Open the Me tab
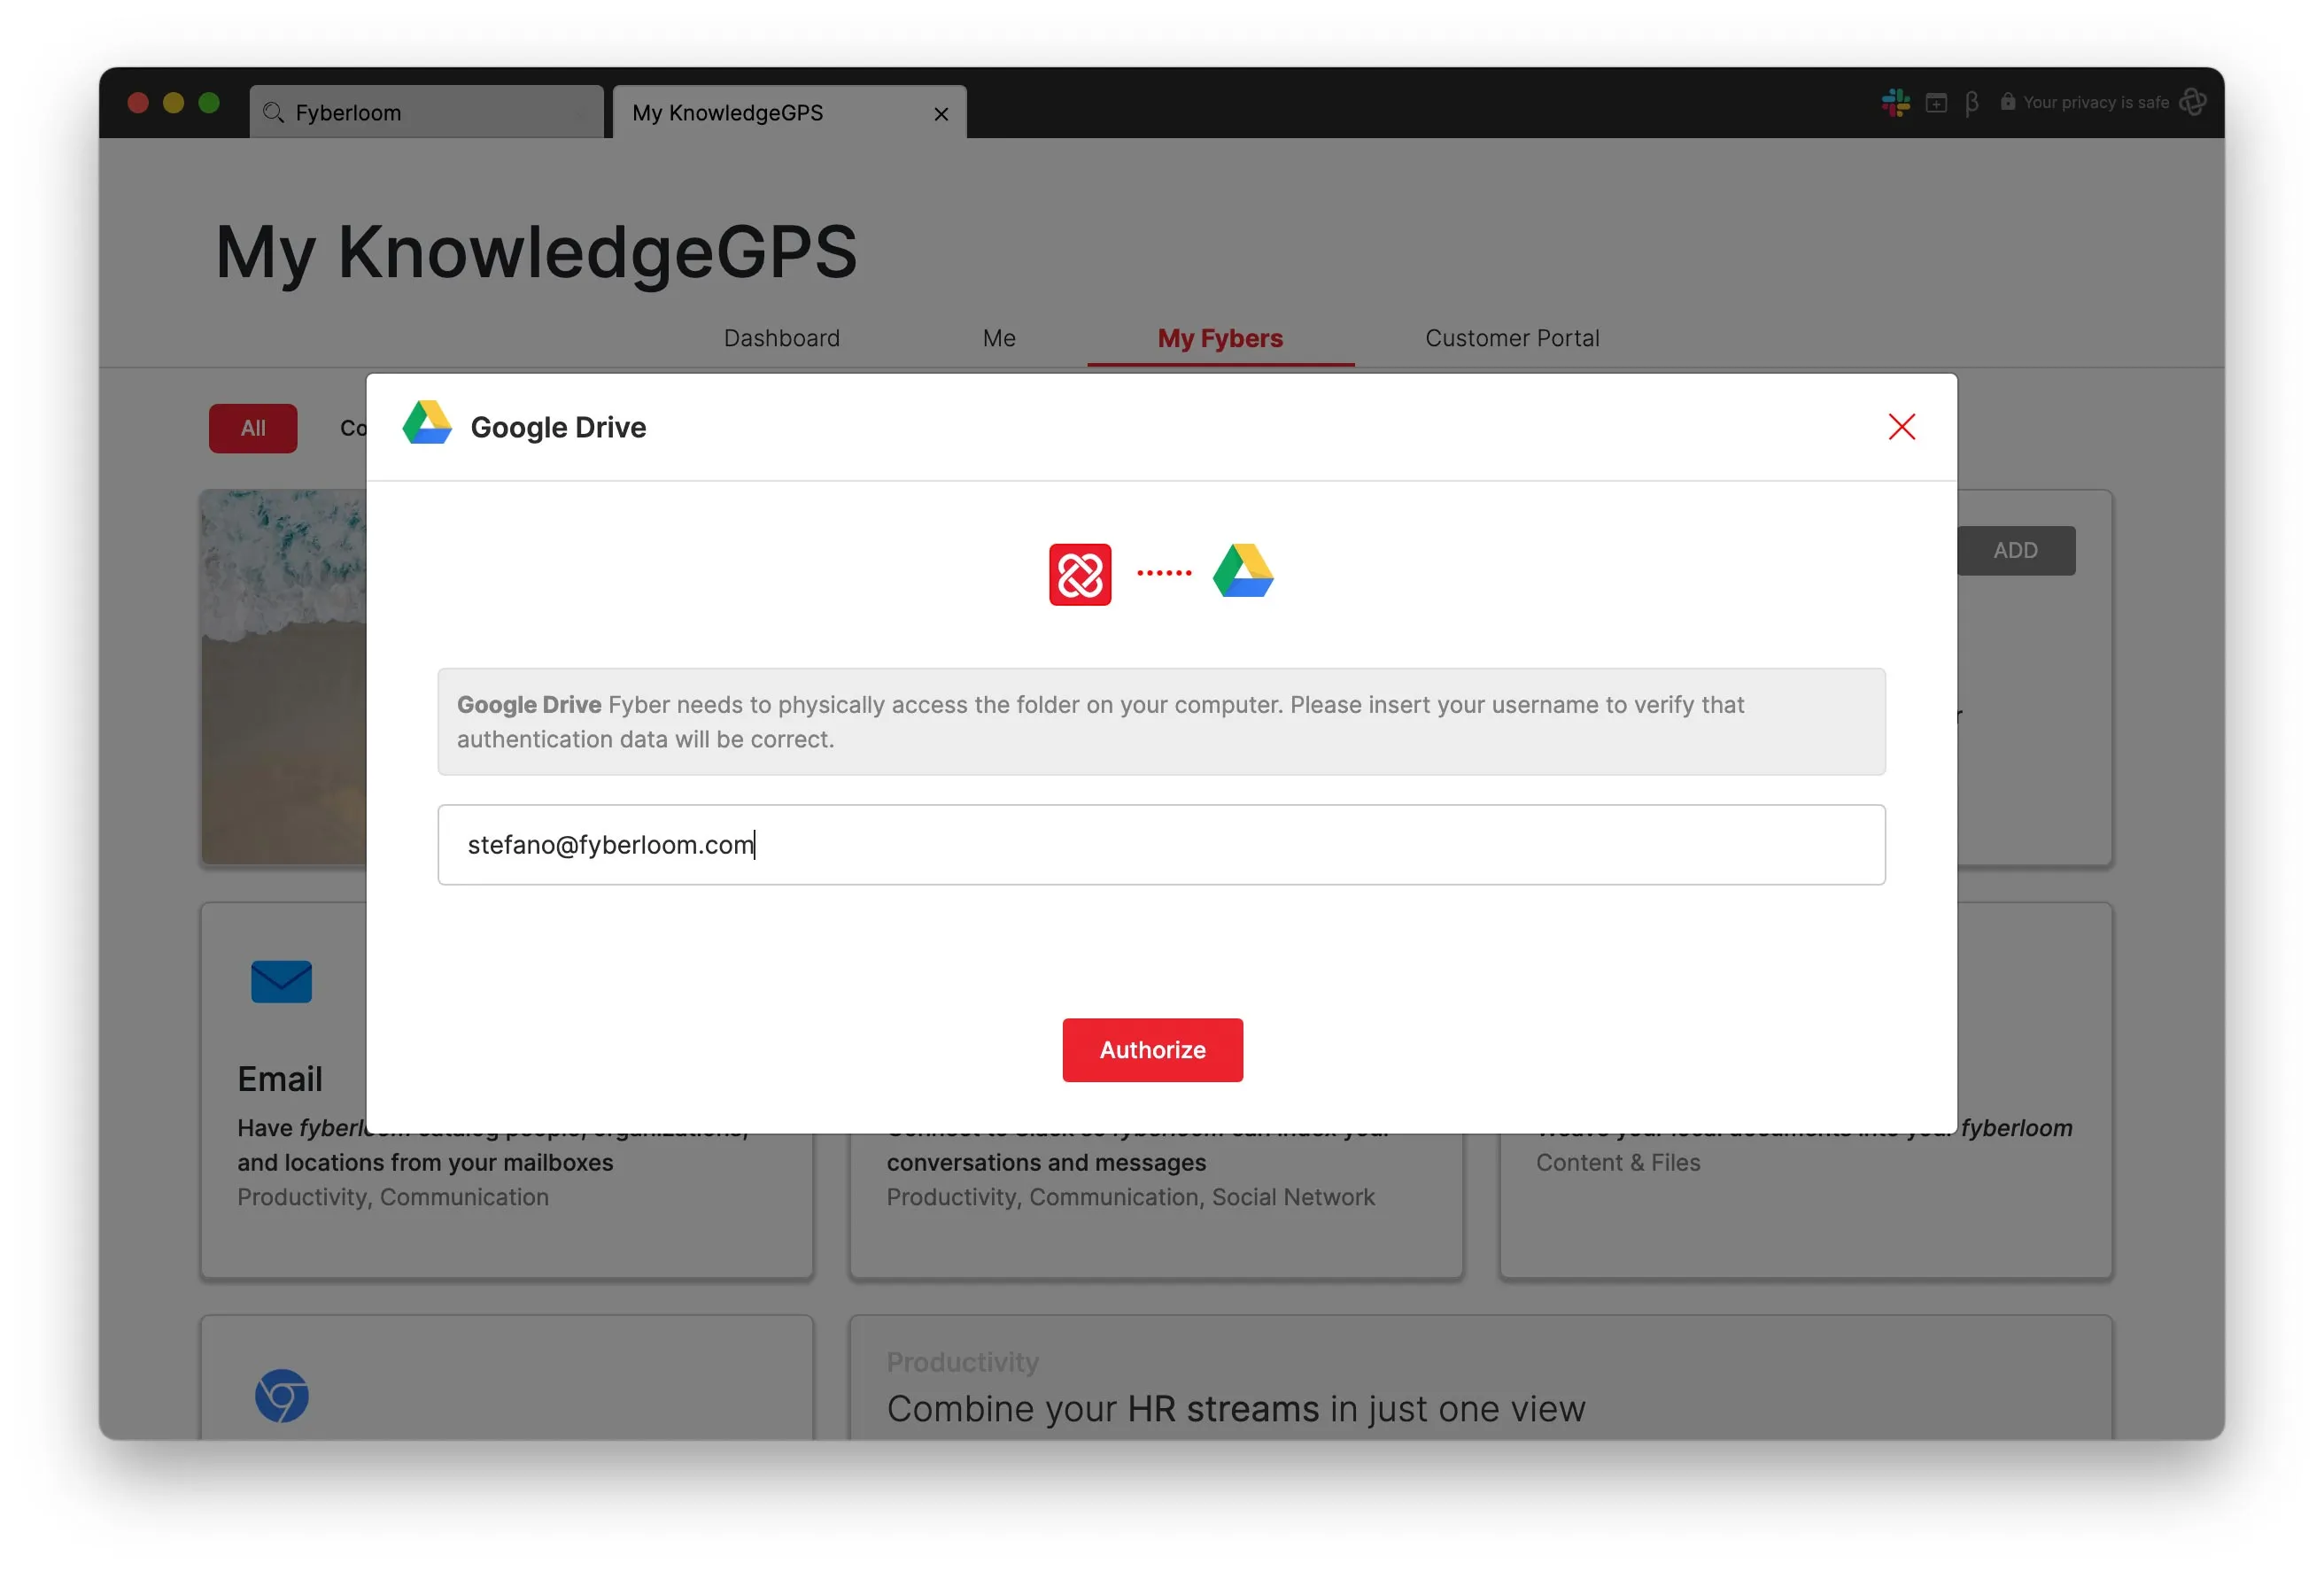 point(998,338)
